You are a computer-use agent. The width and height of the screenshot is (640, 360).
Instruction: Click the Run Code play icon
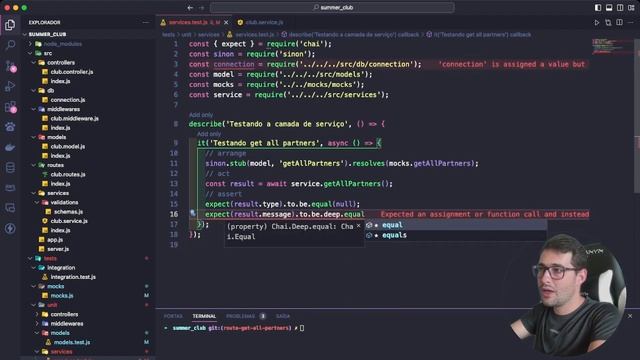pos(597,22)
